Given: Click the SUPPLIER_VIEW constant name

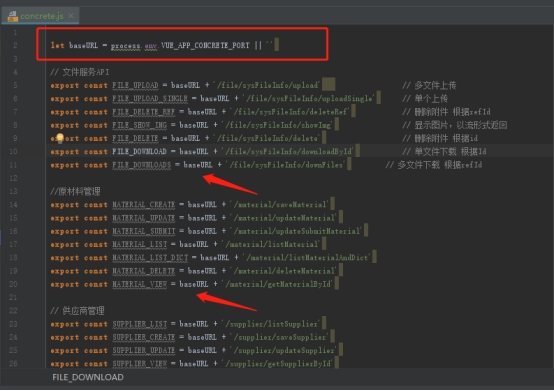Looking at the screenshot, I should [140, 364].
